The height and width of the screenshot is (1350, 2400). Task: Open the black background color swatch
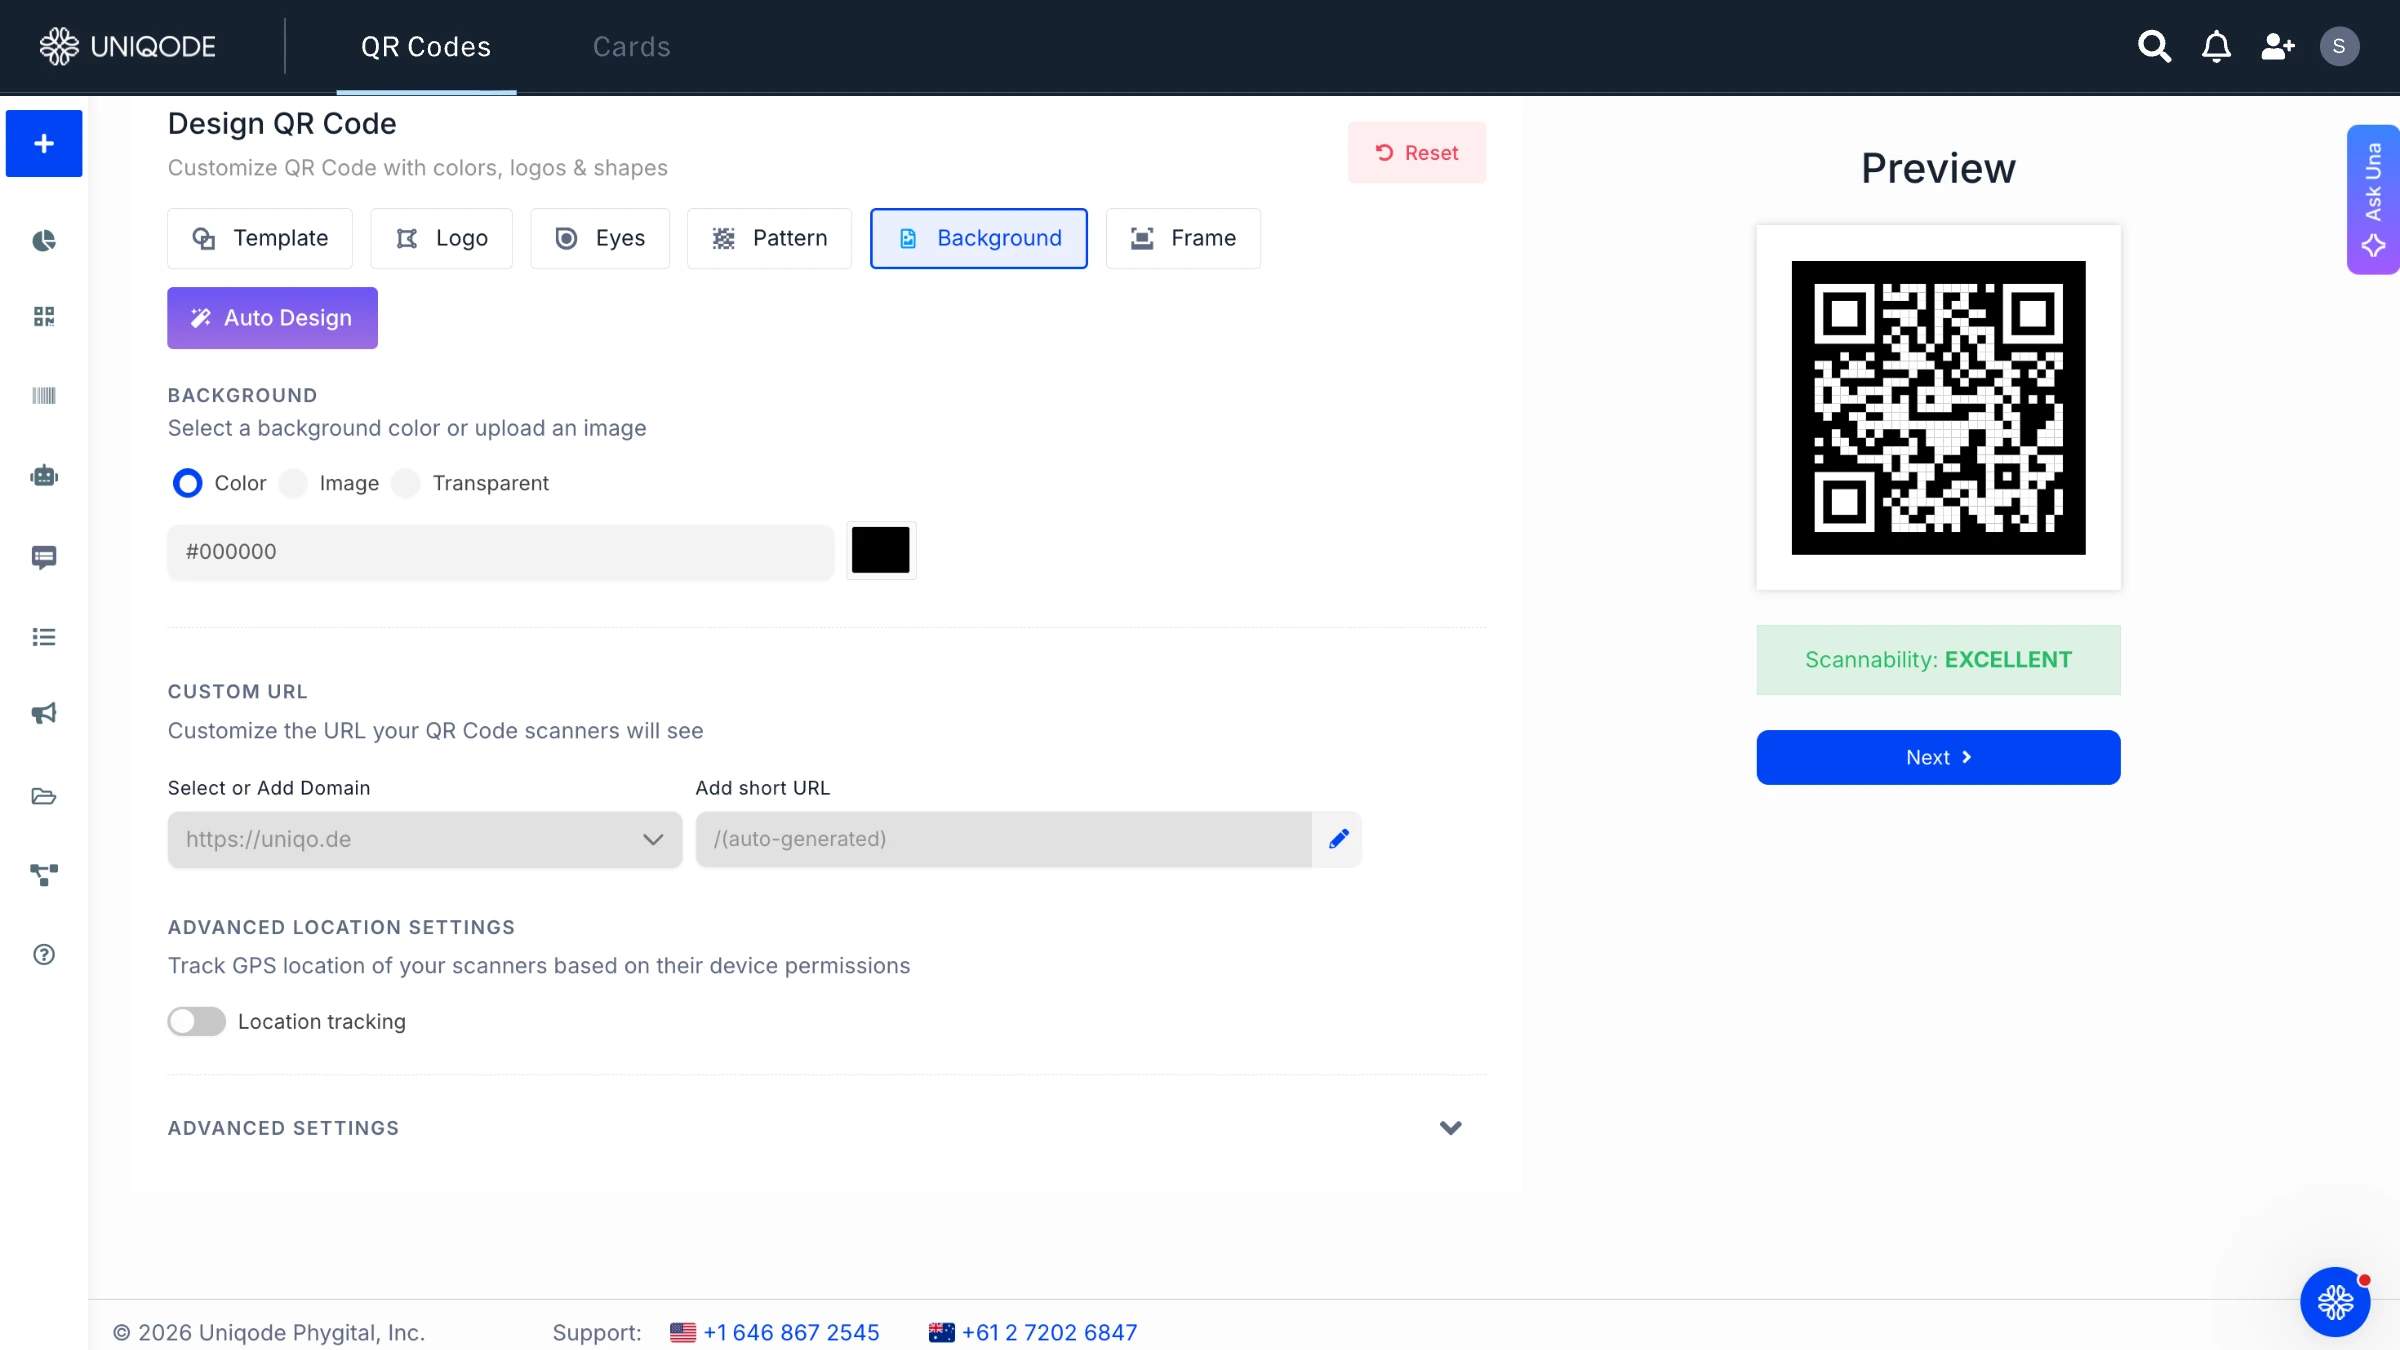point(880,550)
